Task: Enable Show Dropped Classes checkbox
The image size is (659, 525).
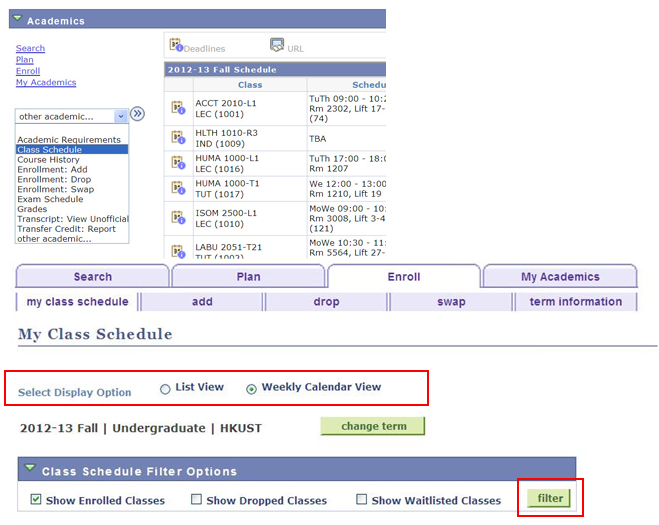Action: tap(197, 500)
